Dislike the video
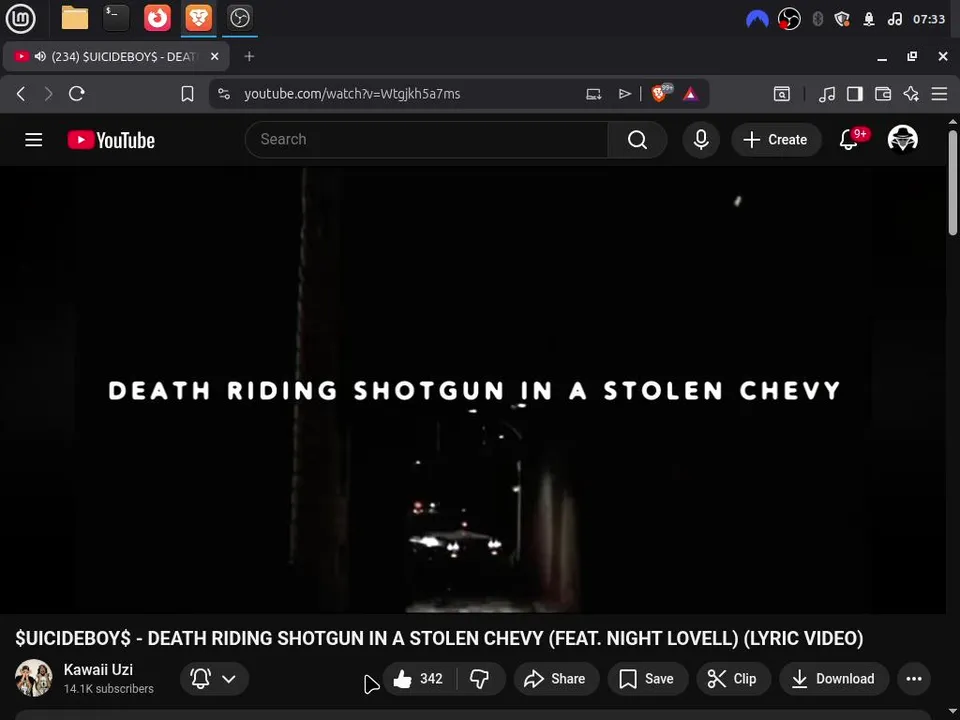 [x=479, y=678]
